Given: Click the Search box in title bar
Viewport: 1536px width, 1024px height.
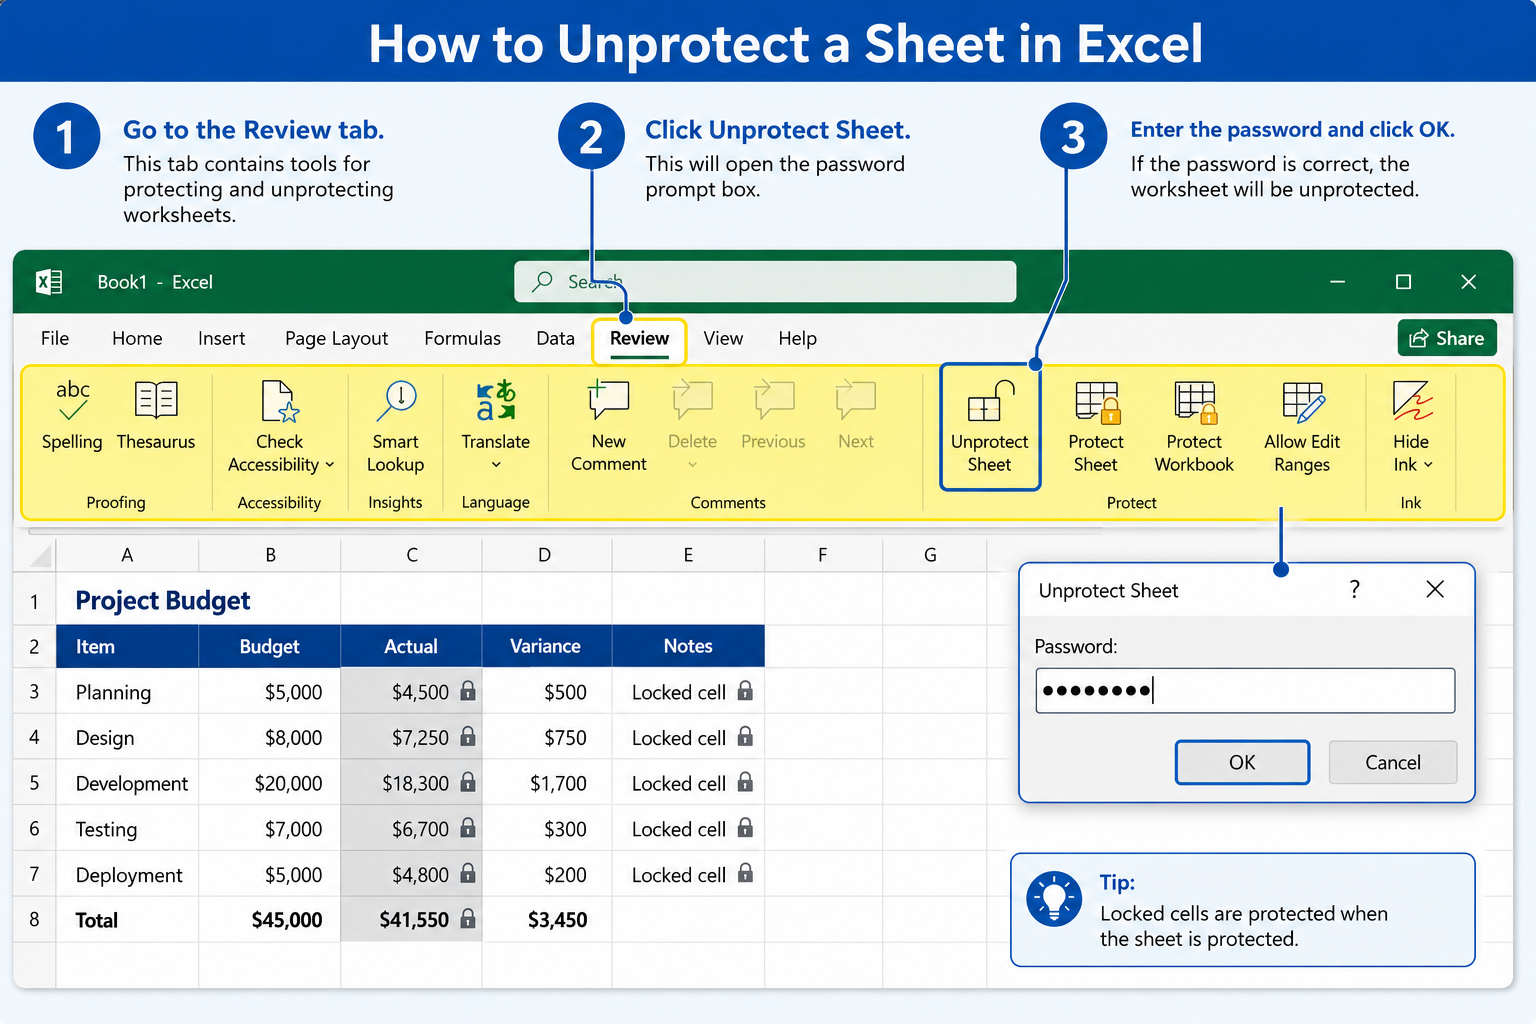Looking at the screenshot, I should click(x=765, y=282).
